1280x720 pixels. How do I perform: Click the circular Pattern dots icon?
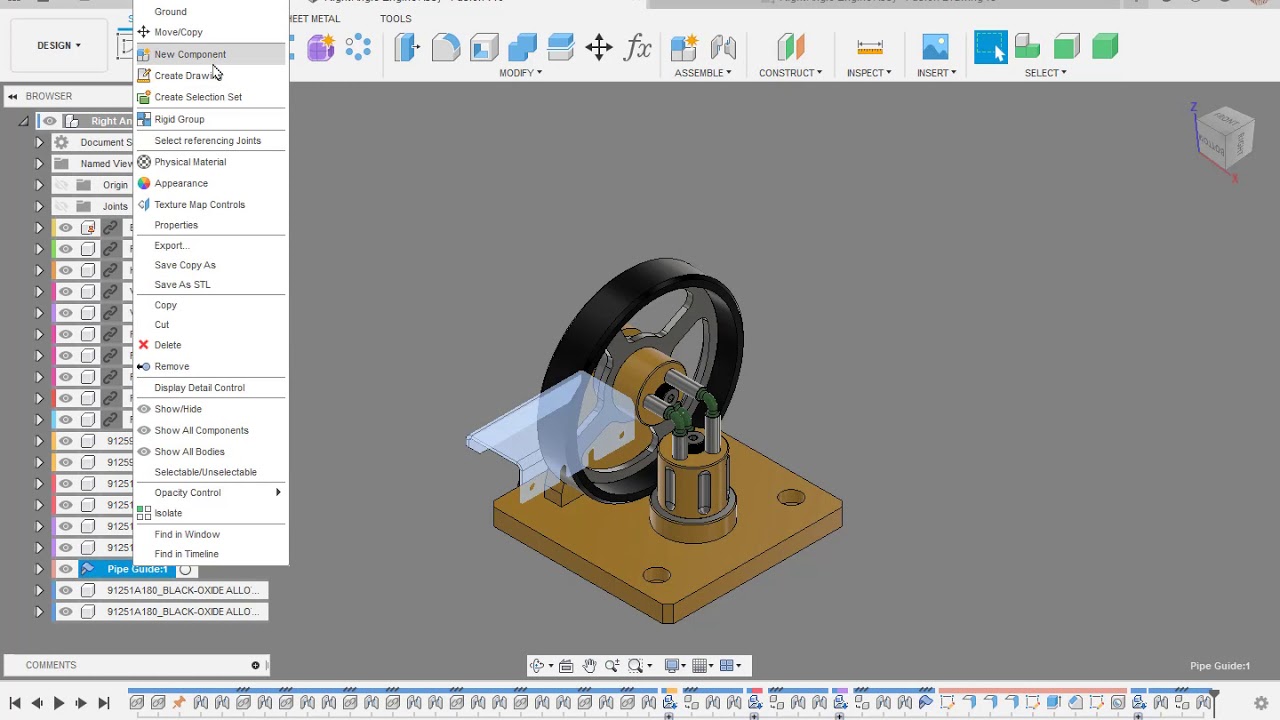pos(358,47)
